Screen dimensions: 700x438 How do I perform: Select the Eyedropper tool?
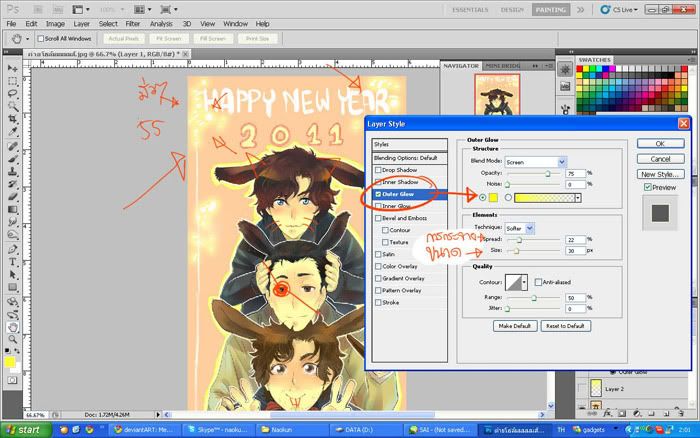click(11, 131)
